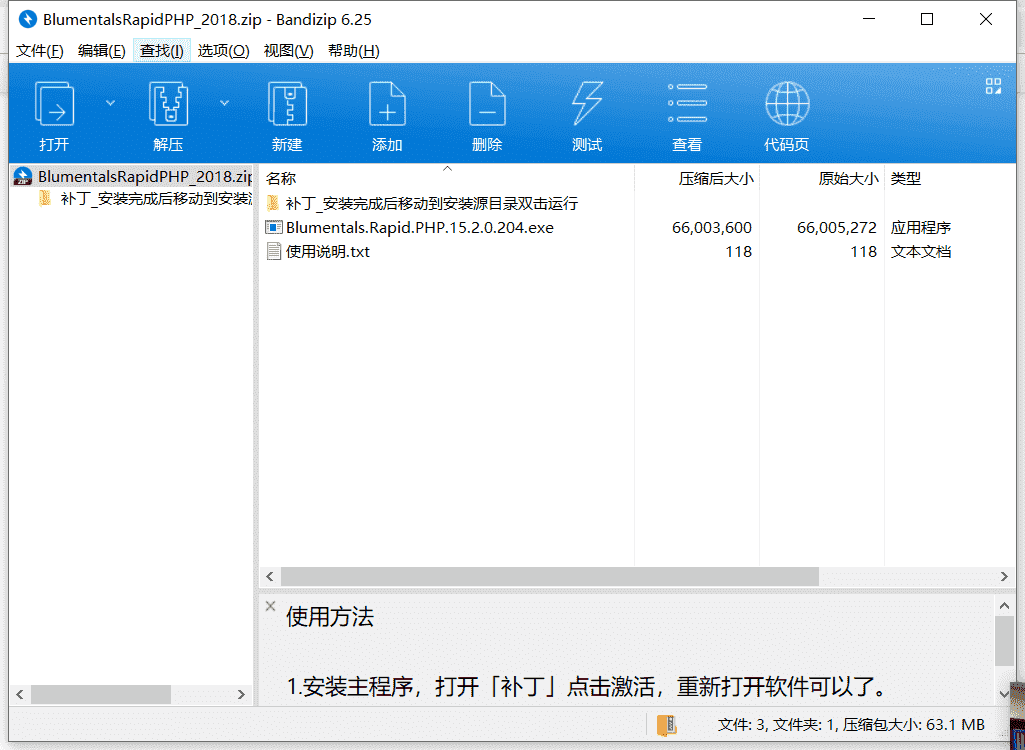Click the status bar text 压缩包大小: 63.1 MB
This screenshot has height=750, width=1025.
pos(914,724)
